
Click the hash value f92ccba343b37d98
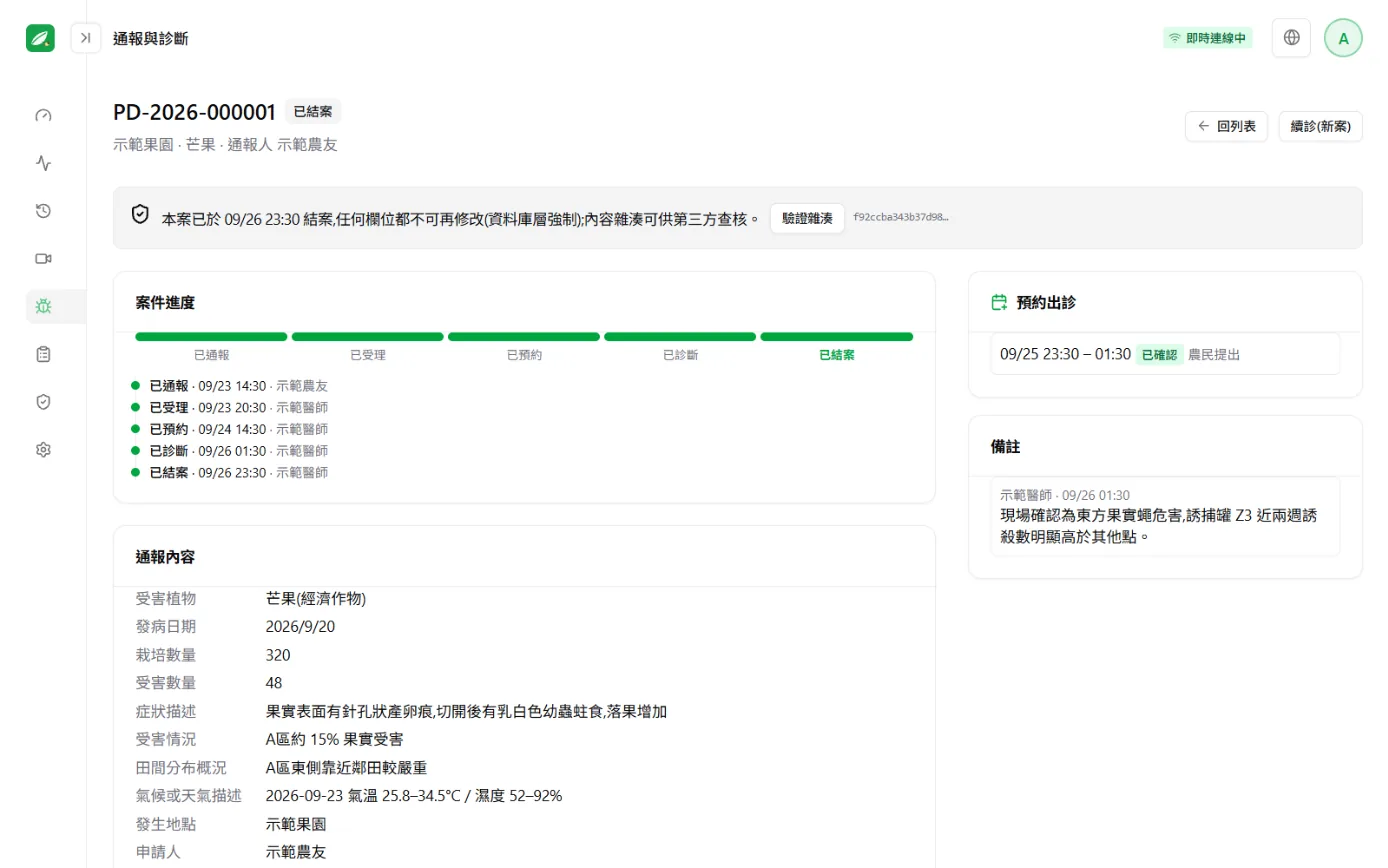901,217
